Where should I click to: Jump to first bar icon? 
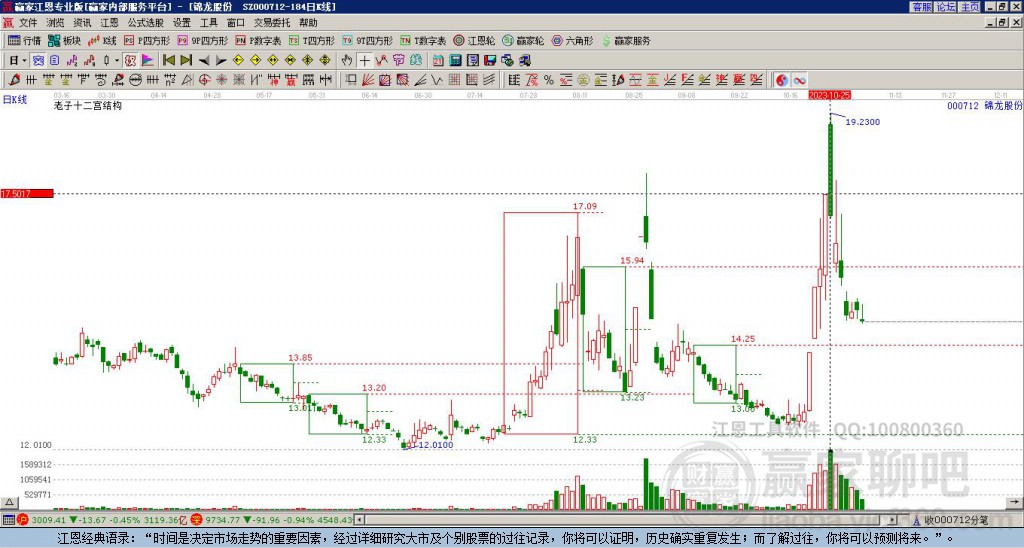(168, 61)
